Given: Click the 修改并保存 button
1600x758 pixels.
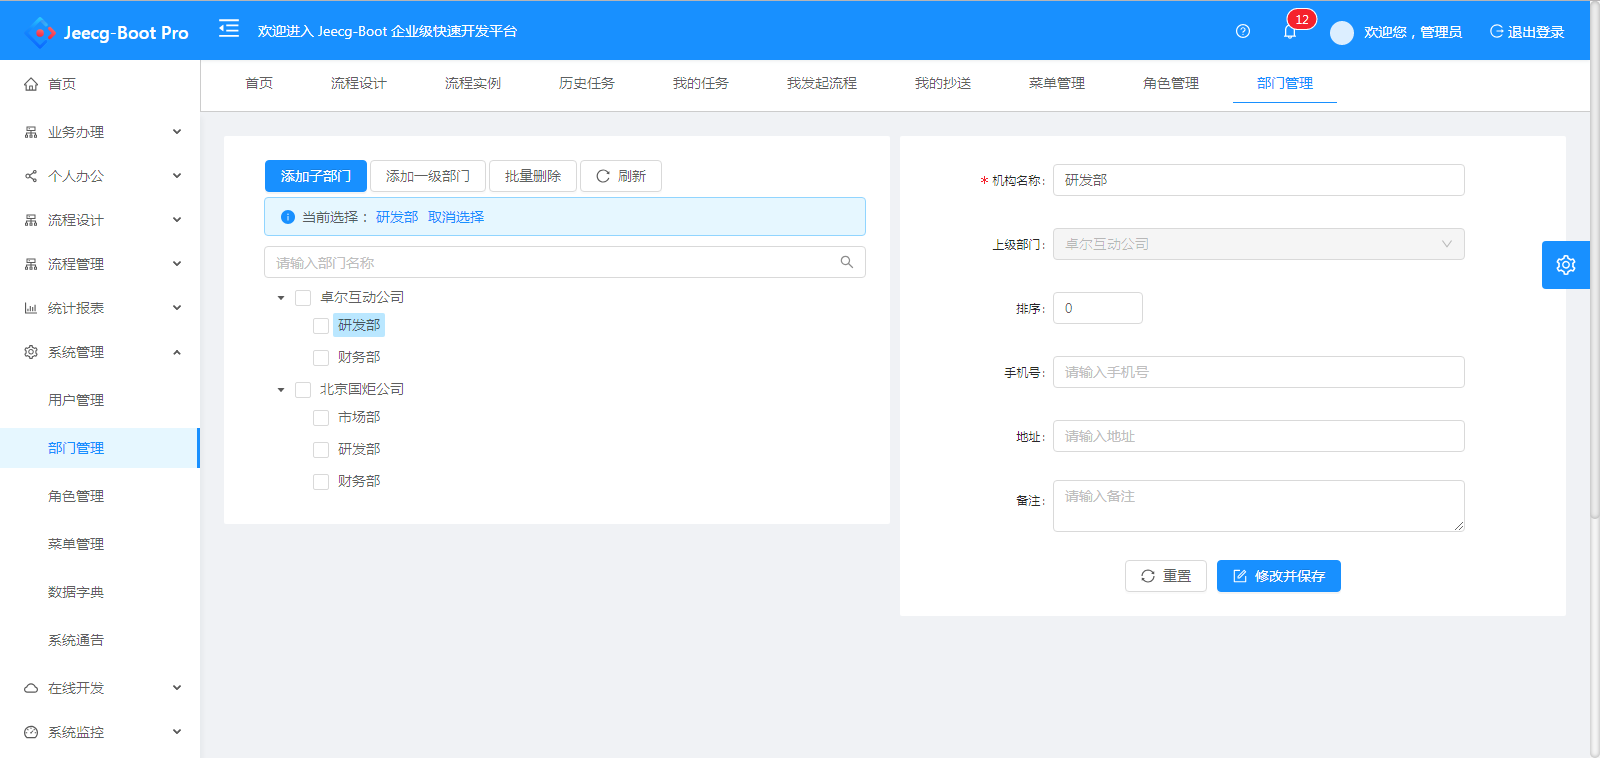Looking at the screenshot, I should click(1279, 576).
